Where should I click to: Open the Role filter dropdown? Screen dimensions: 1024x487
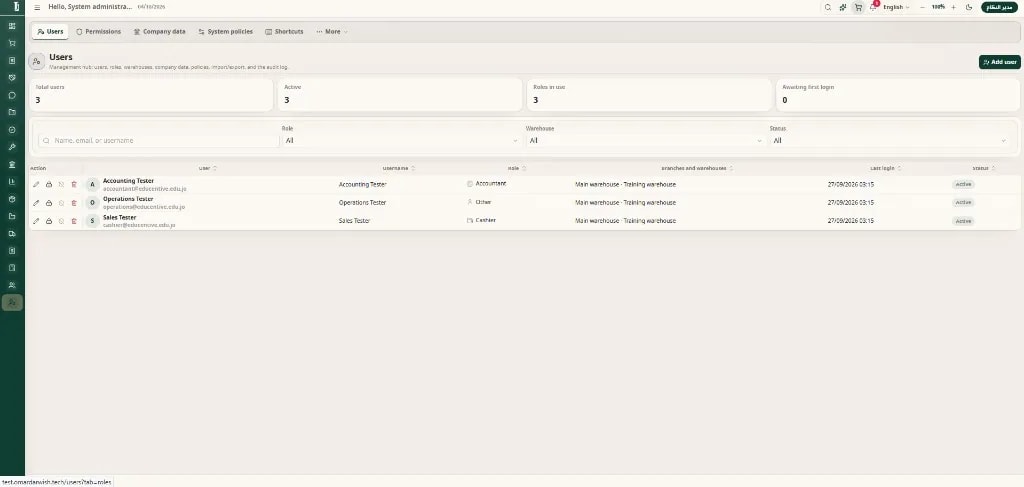click(401, 140)
